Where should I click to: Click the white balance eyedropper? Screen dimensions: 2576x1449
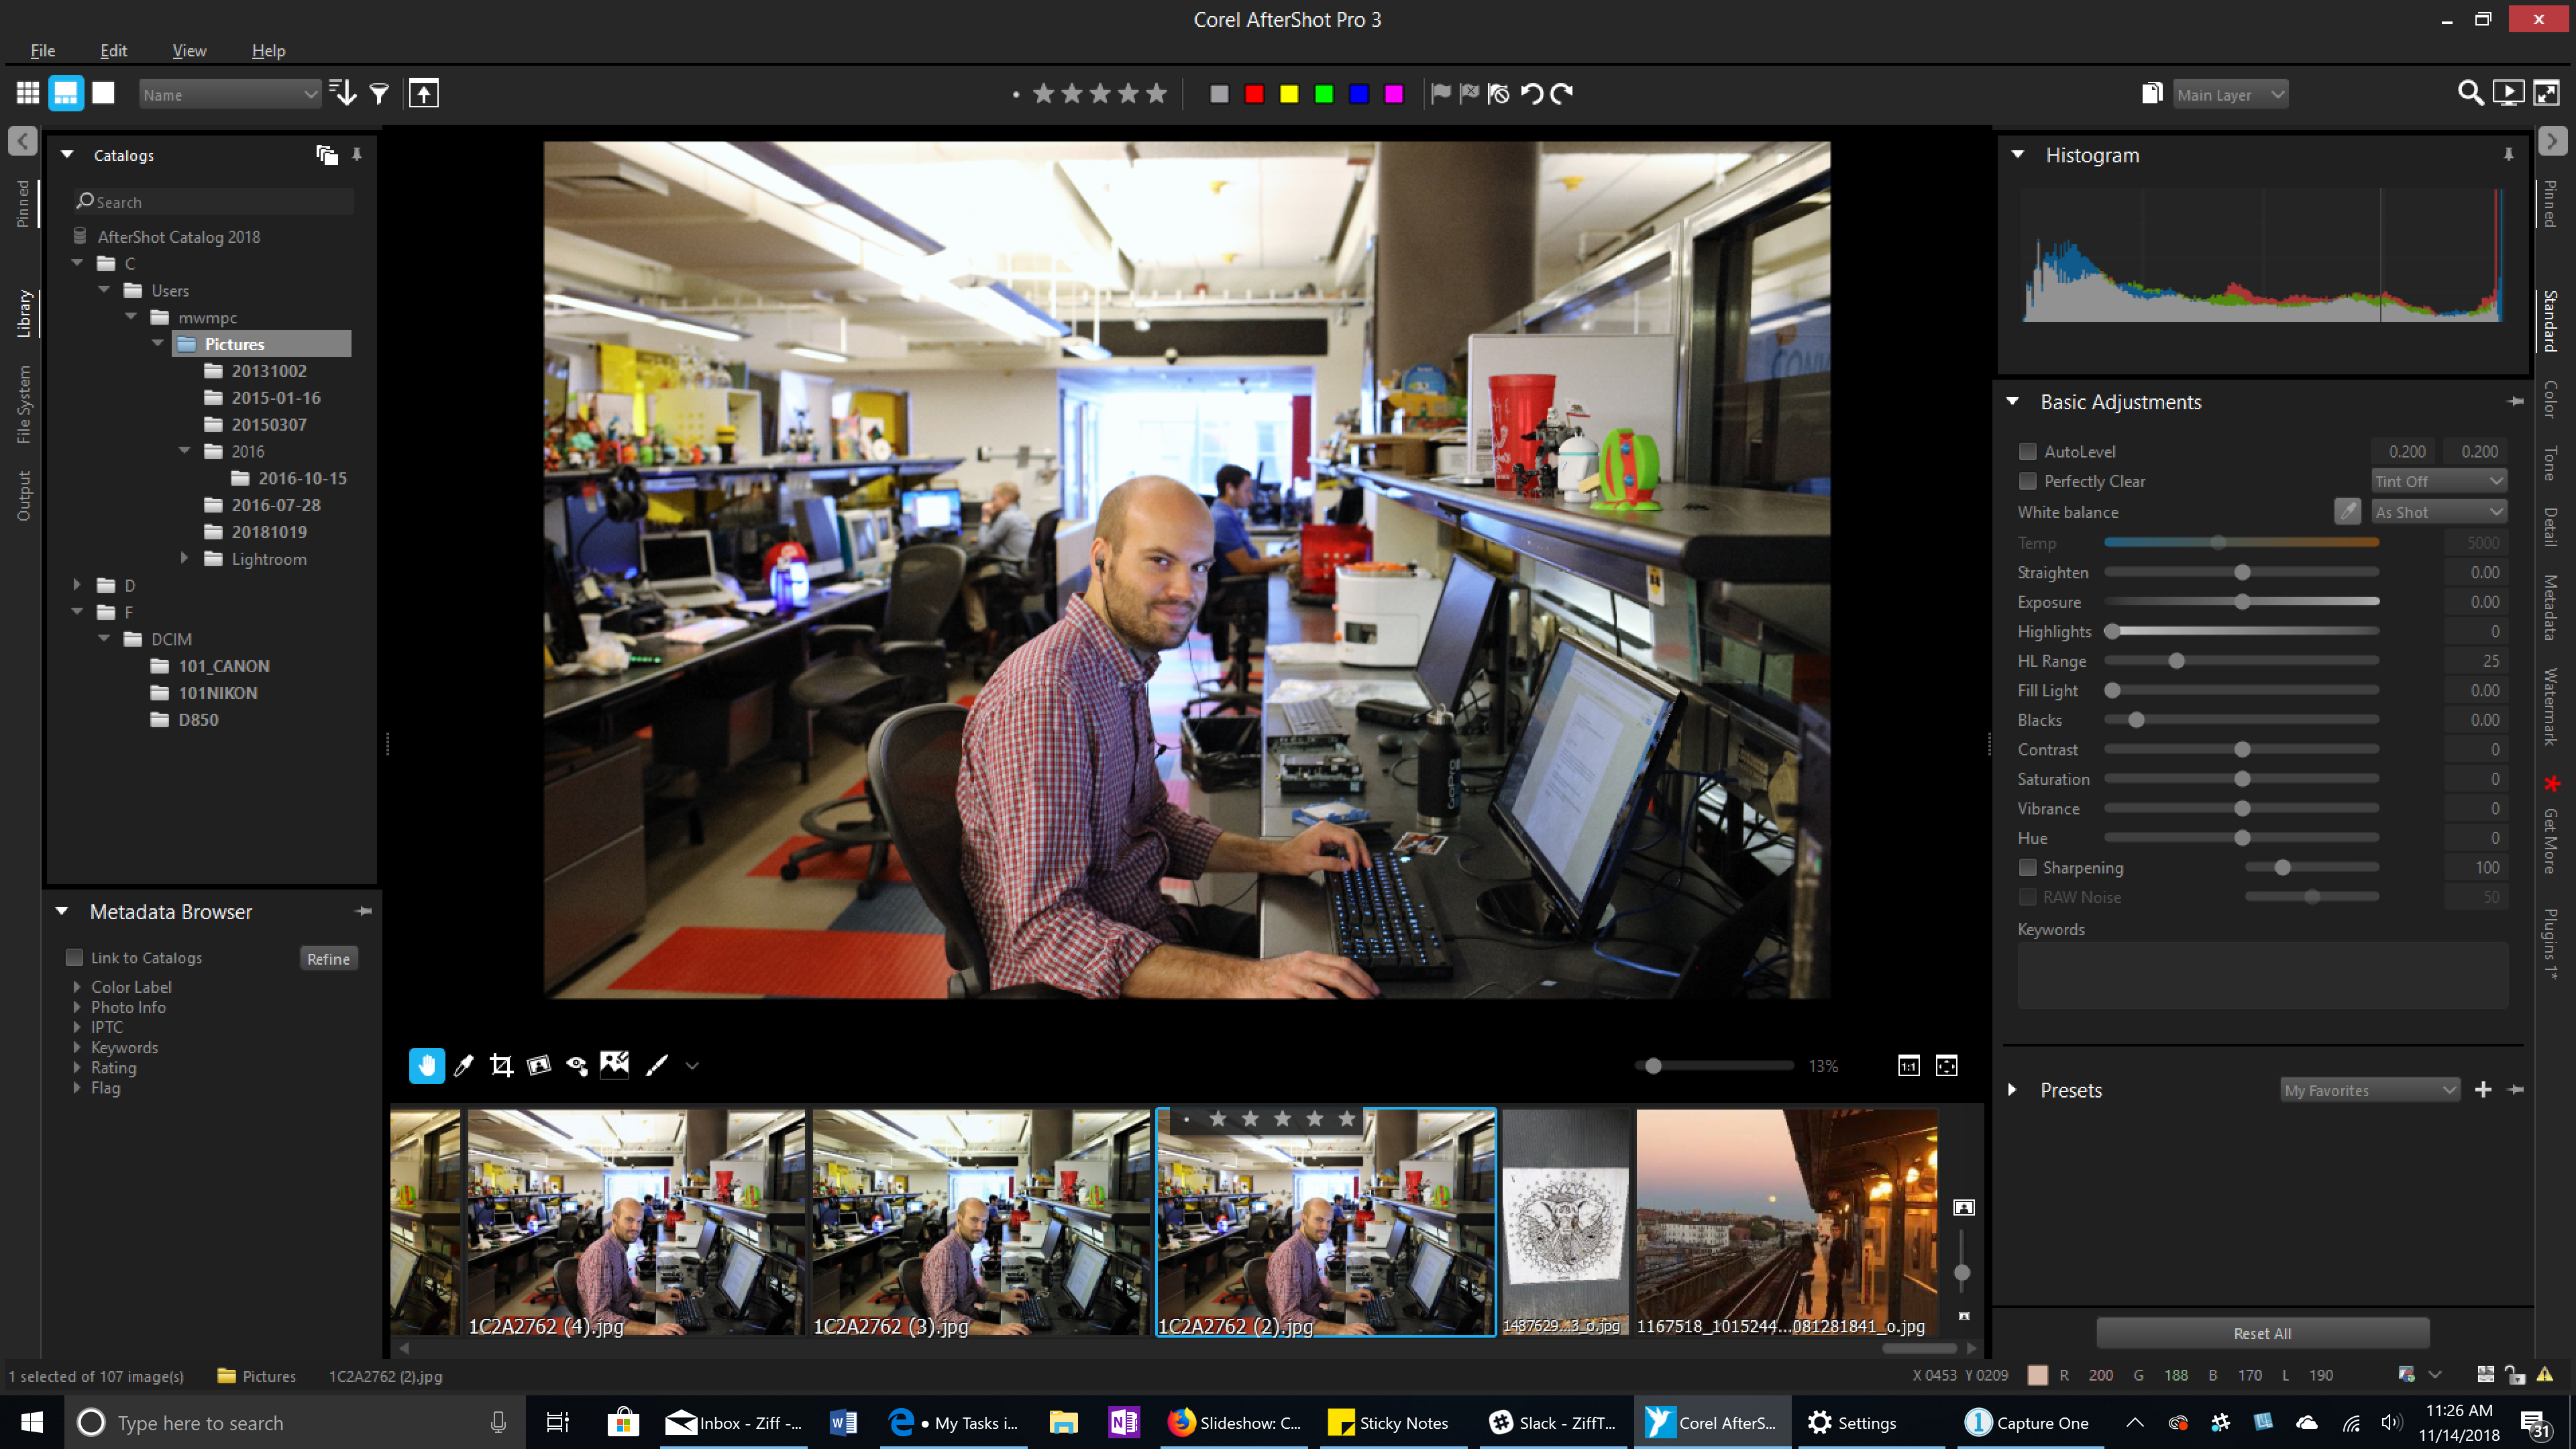[x=2346, y=512]
